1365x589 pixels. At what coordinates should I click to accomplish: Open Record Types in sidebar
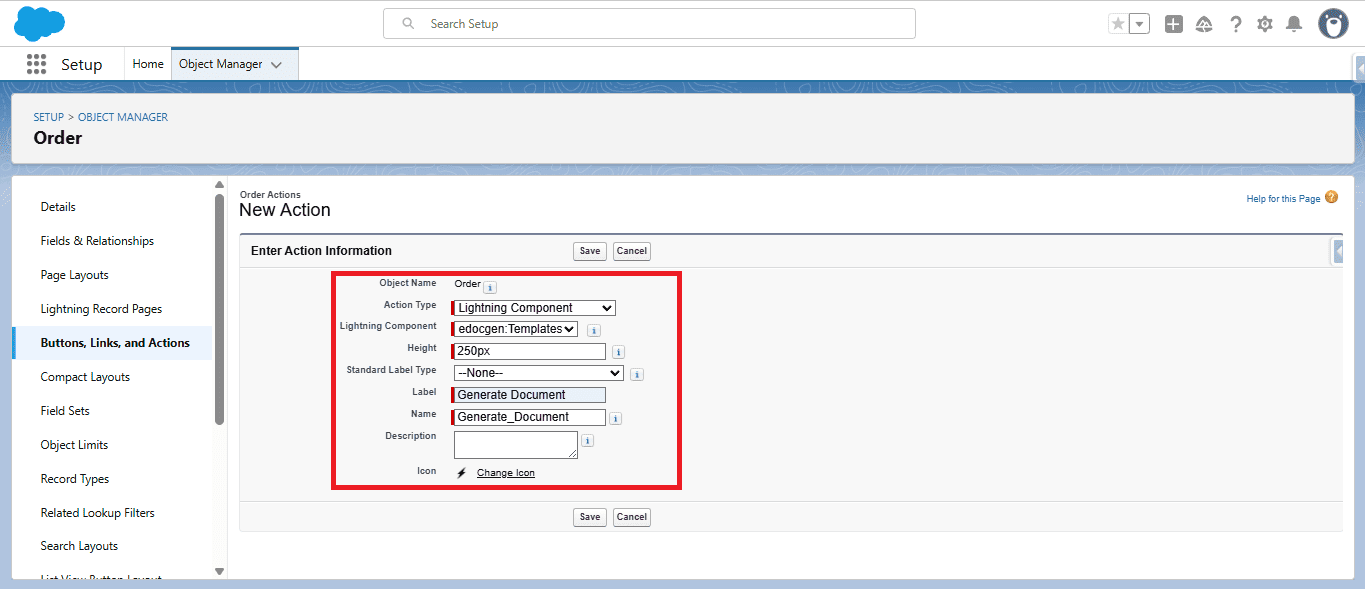75,479
